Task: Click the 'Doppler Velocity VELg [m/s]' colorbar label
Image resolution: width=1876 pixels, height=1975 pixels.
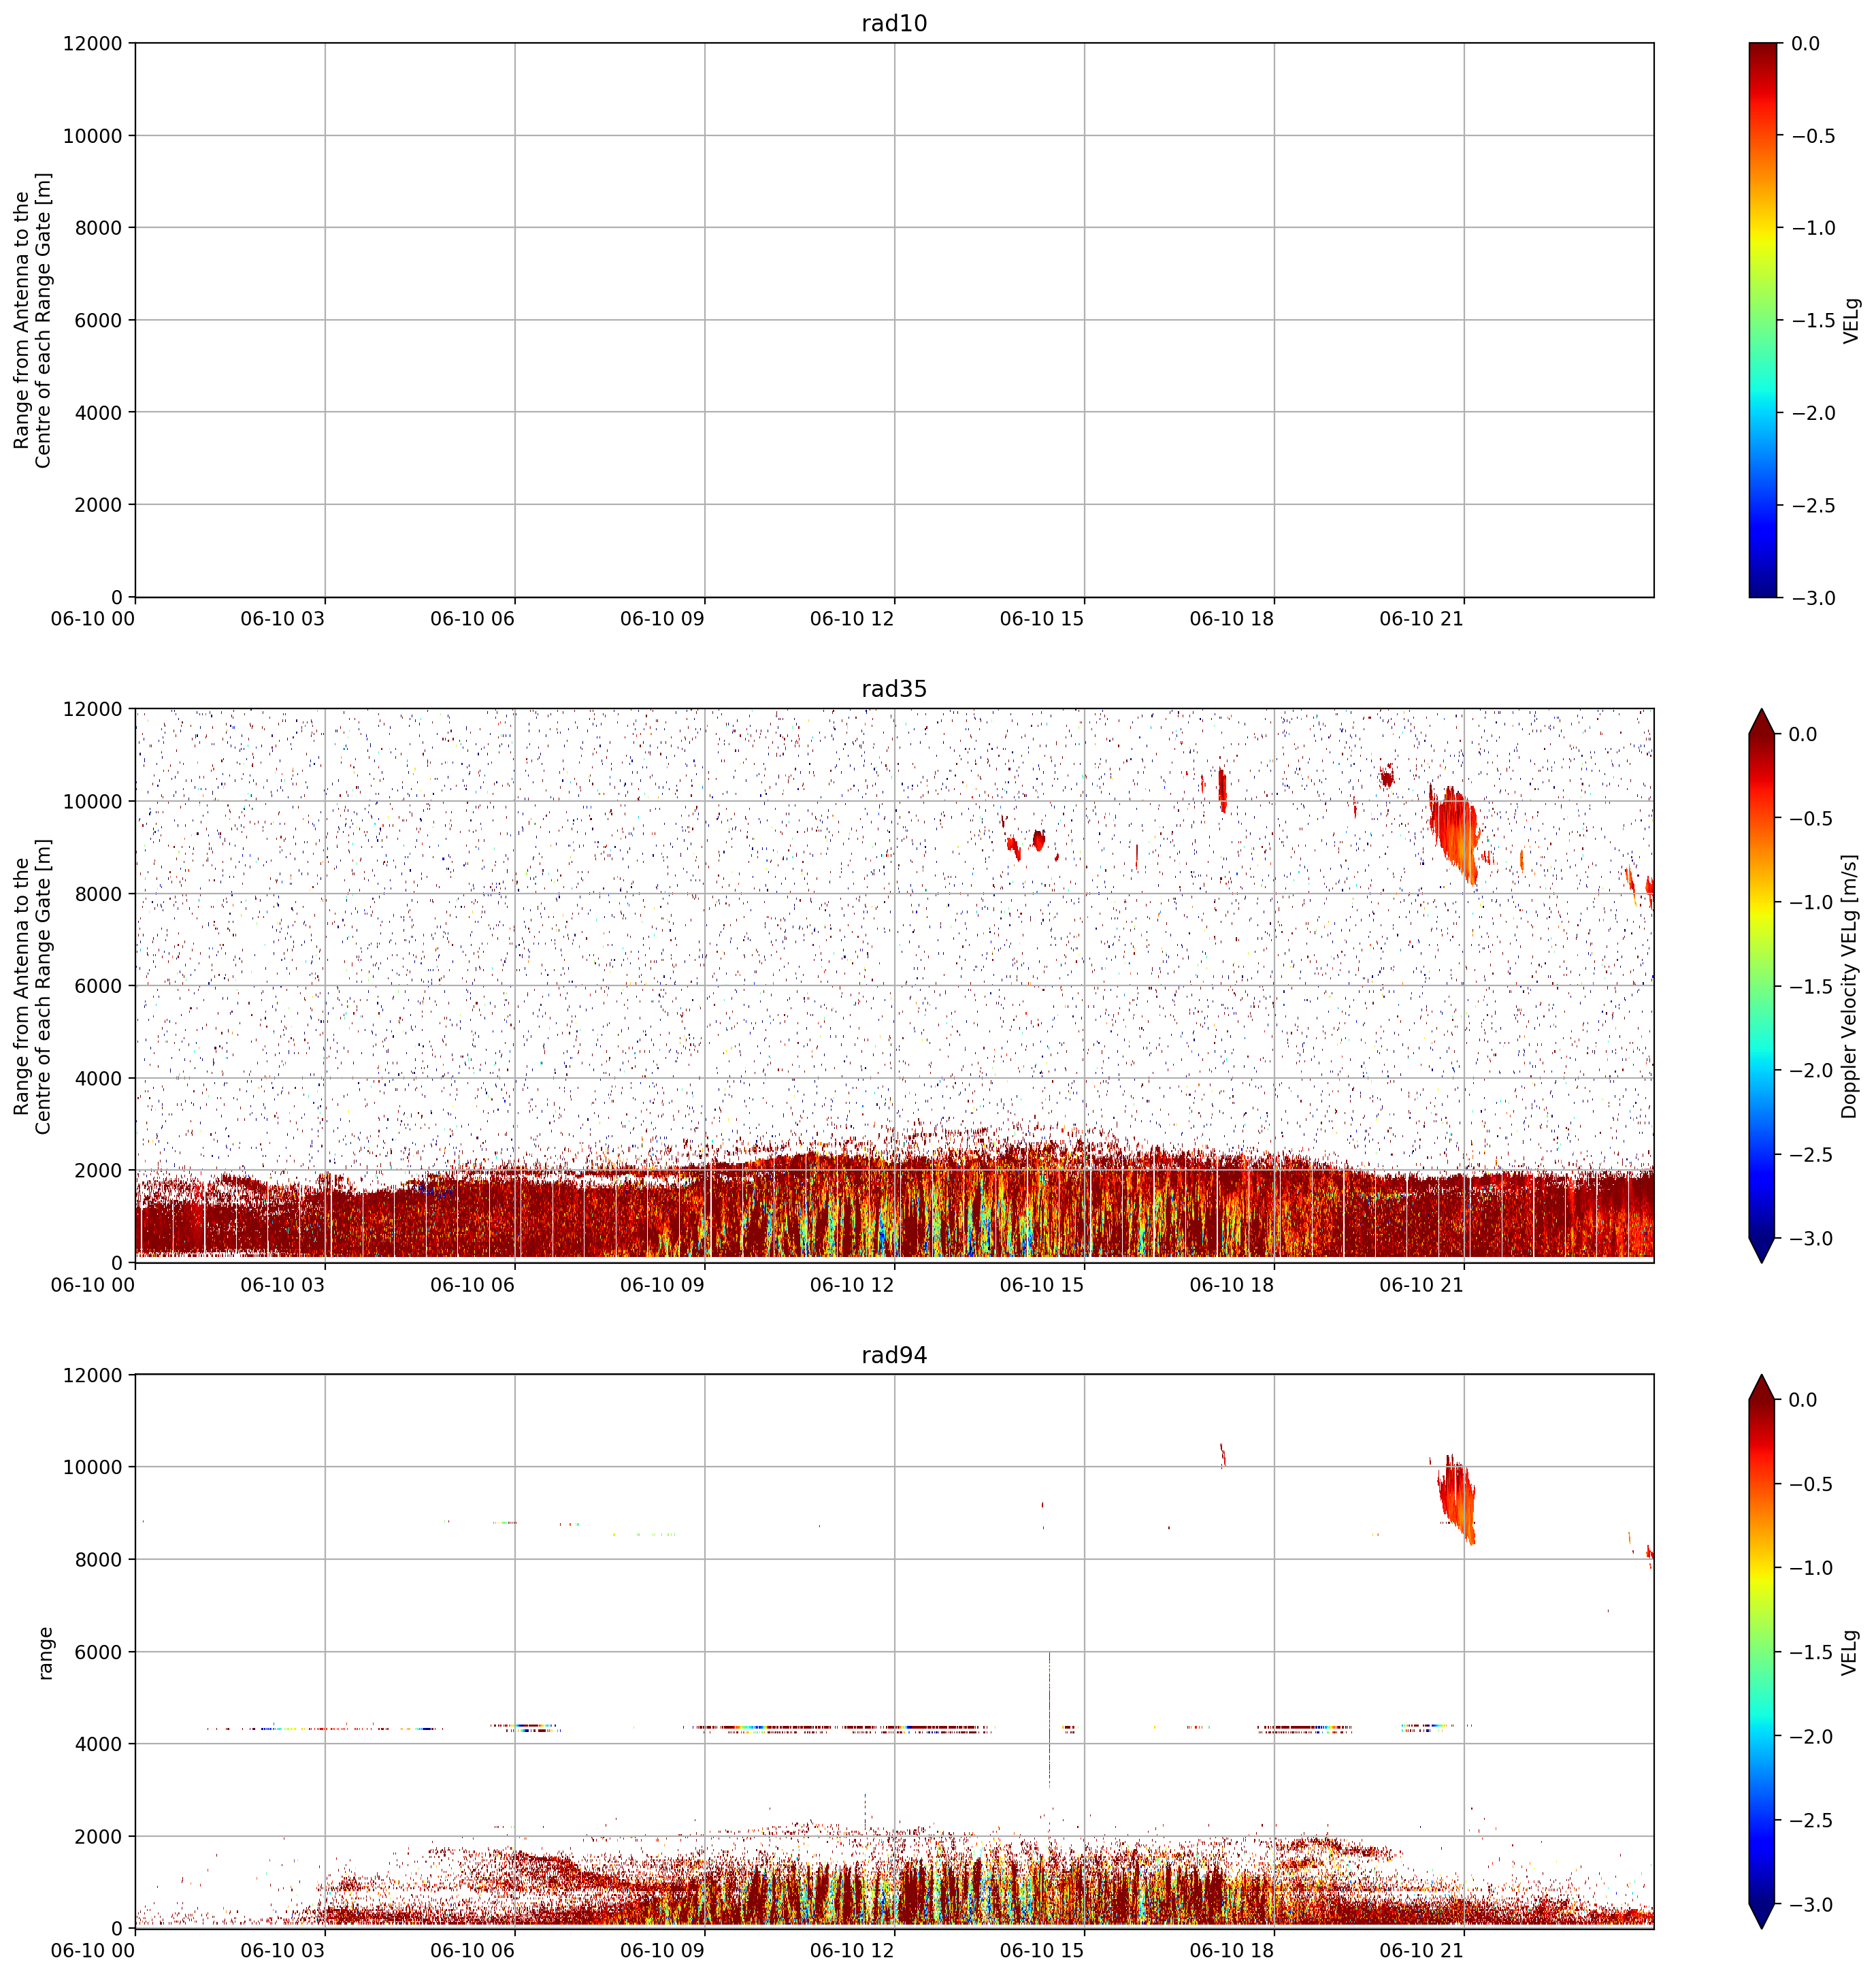Action: tap(1850, 986)
